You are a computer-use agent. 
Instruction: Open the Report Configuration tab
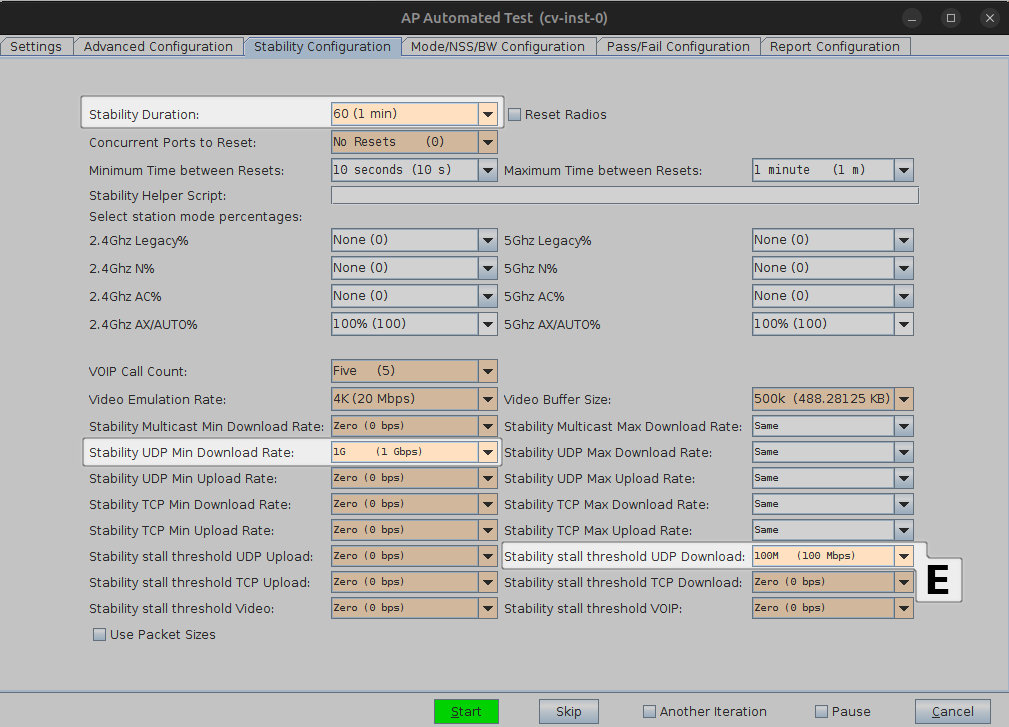[834, 47]
